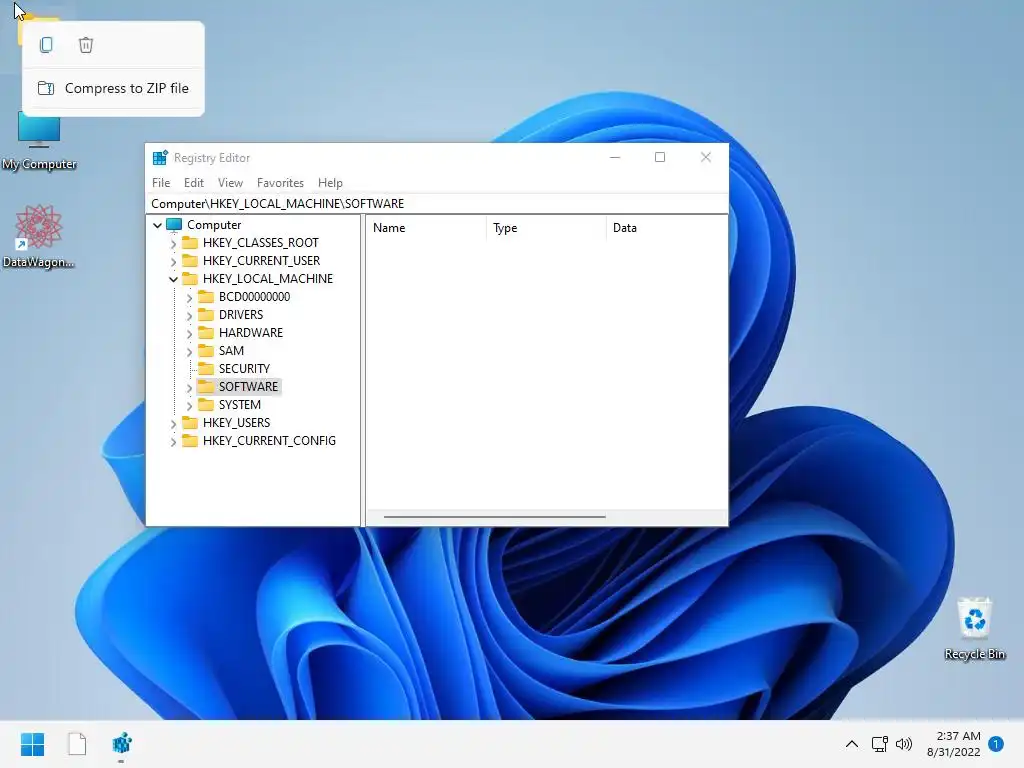Open My Computer desktop icon

point(39,140)
